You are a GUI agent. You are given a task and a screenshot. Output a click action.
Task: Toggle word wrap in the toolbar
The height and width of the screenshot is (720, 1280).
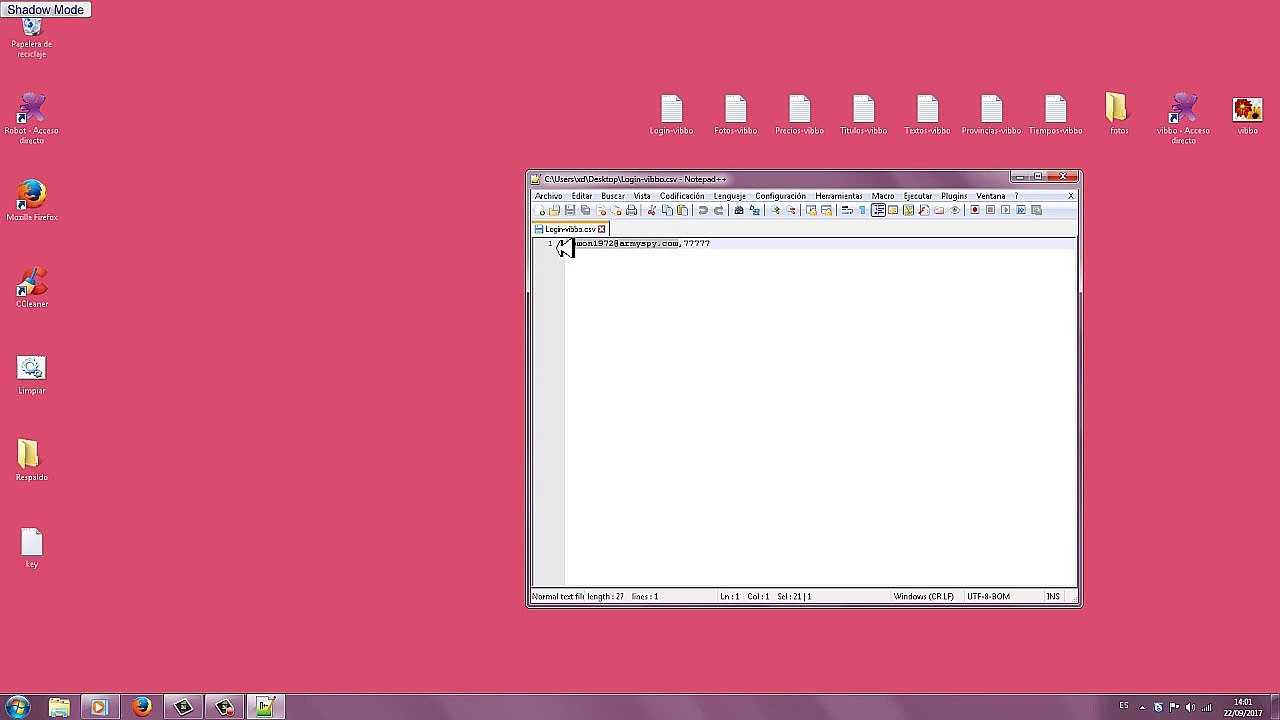coord(847,210)
